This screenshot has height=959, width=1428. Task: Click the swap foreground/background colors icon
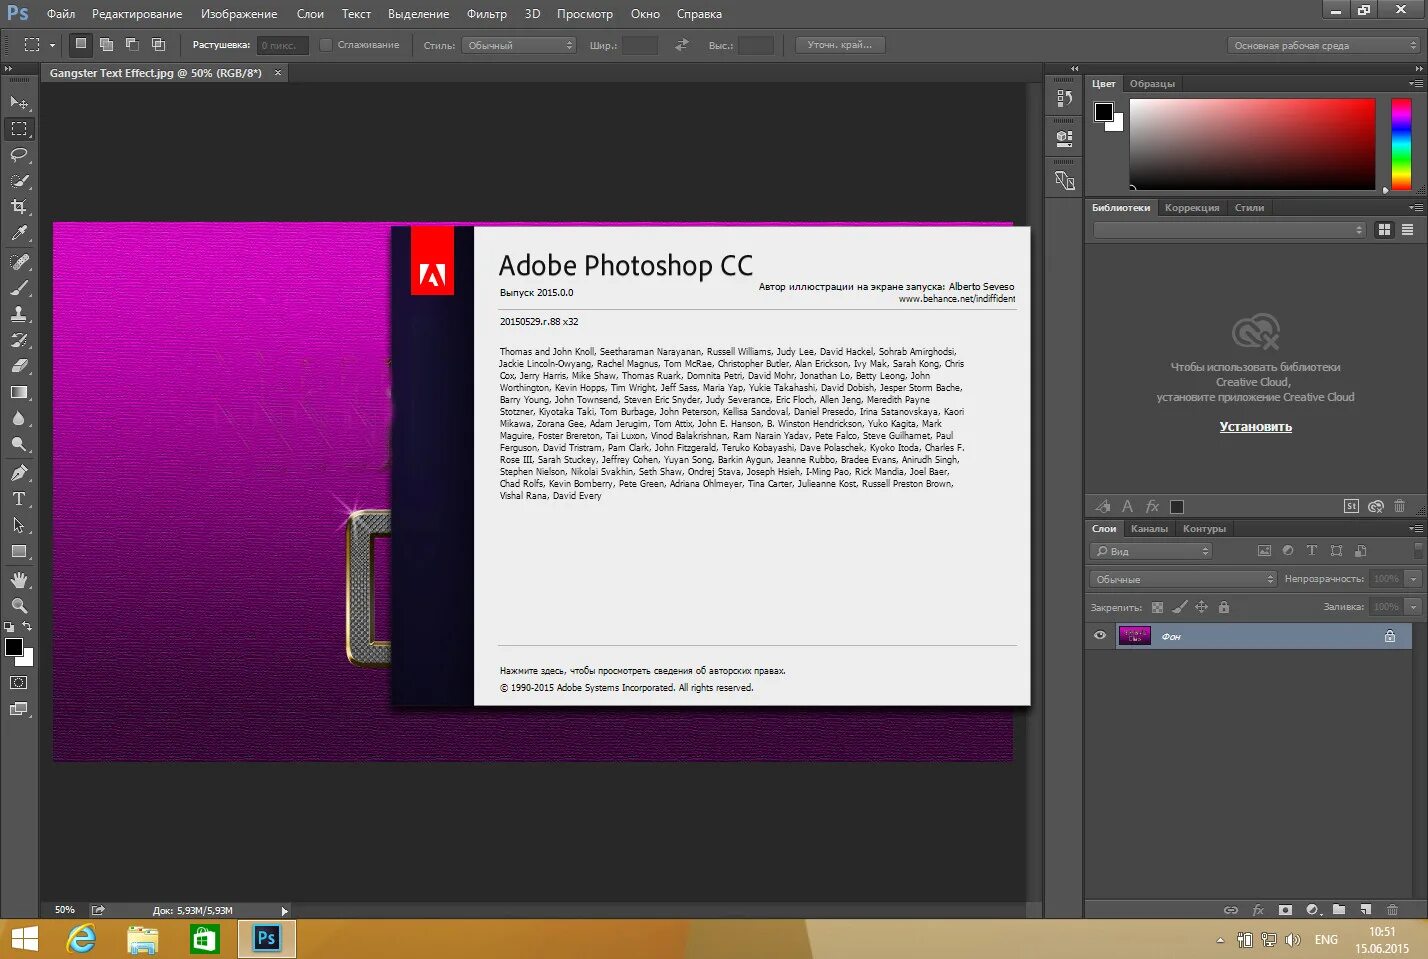pyautogui.click(x=27, y=627)
